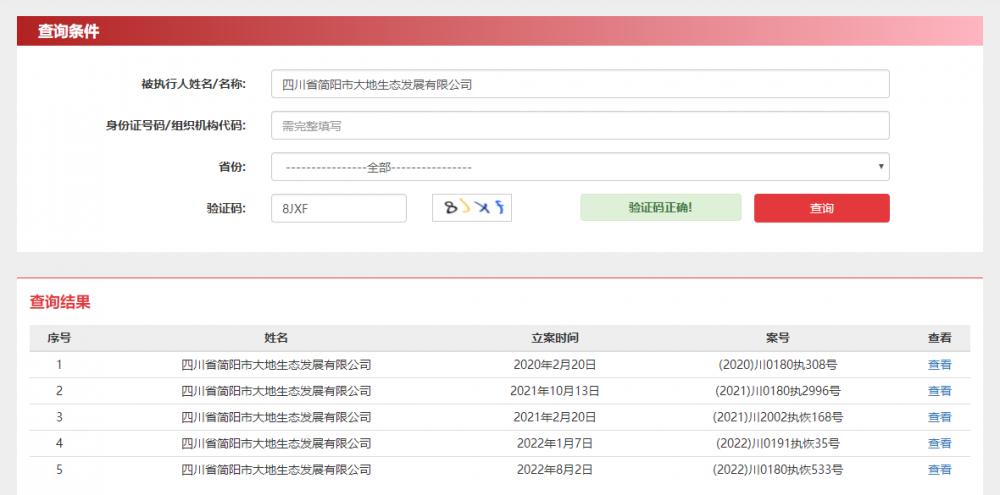Click the 查询条件 panel header
1000x495 pixels.
coord(69,31)
